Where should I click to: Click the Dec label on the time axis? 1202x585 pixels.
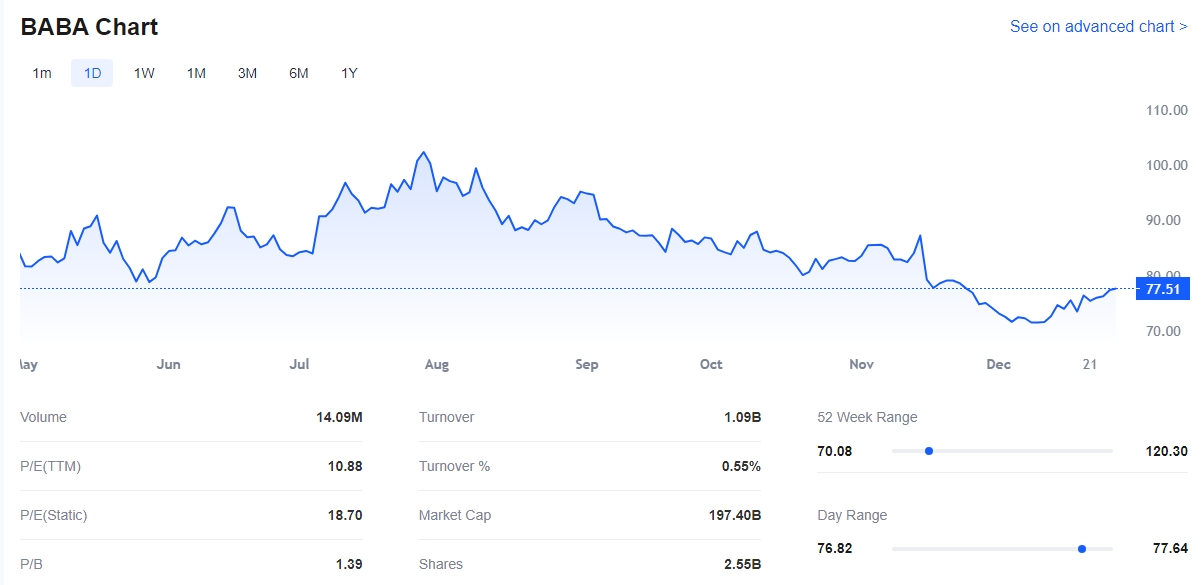pos(998,365)
